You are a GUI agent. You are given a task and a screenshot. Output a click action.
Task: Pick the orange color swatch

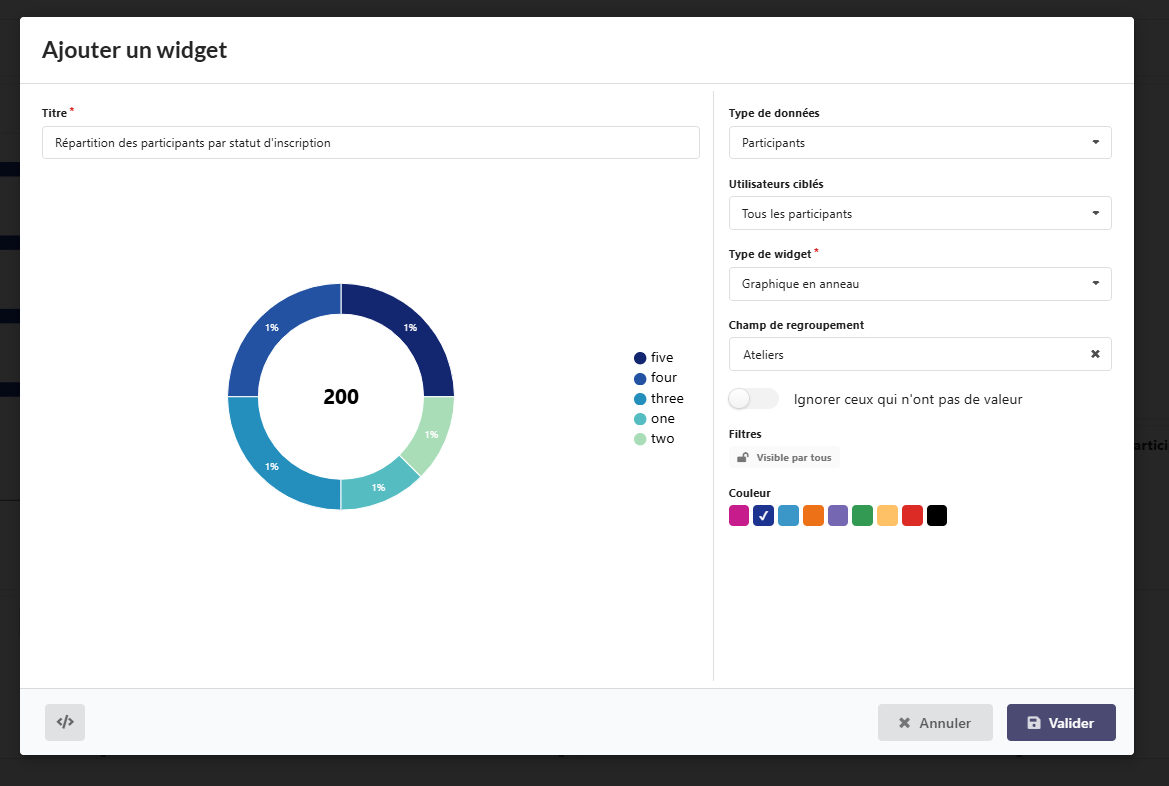tap(813, 516)
